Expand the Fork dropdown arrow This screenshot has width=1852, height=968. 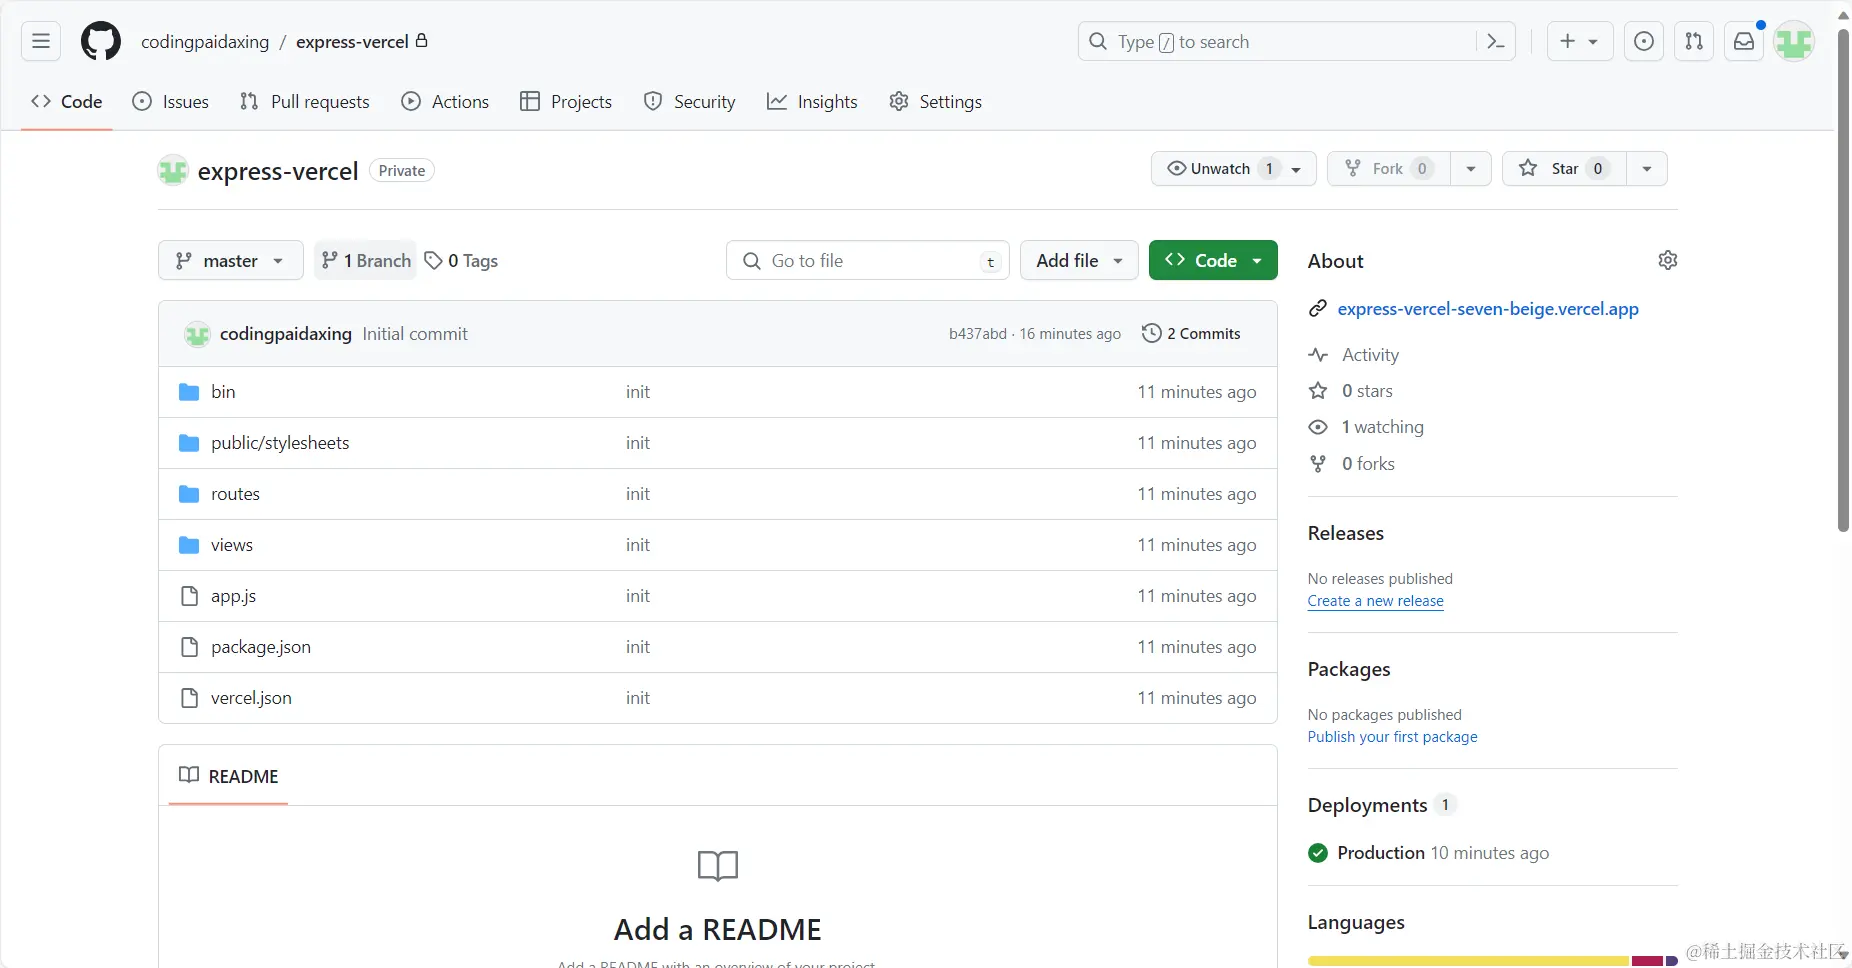tap(1471, 168)
